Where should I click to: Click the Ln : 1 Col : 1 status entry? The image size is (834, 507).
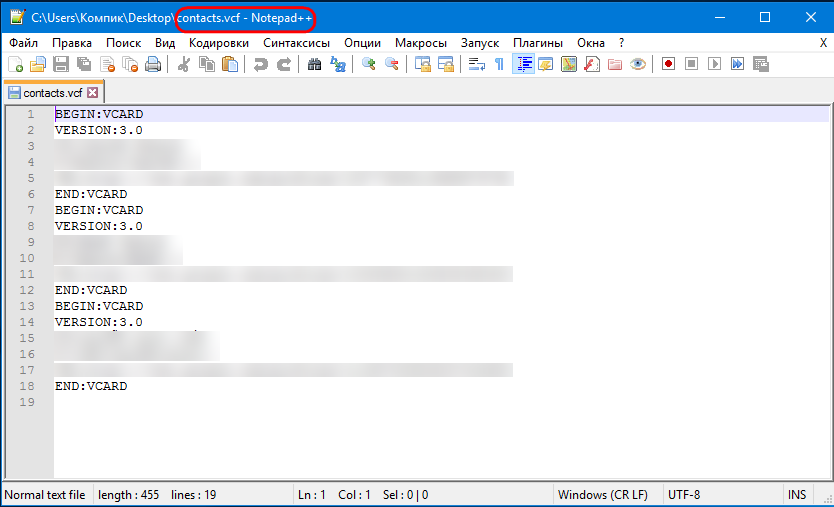click(334, 495)
